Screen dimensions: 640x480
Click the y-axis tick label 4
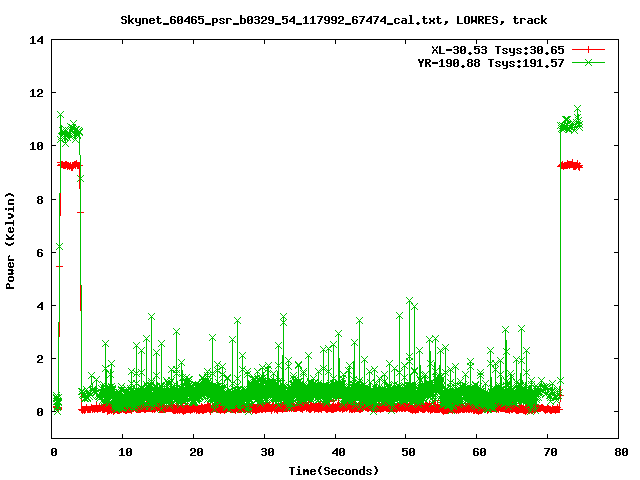coord(40,306)
